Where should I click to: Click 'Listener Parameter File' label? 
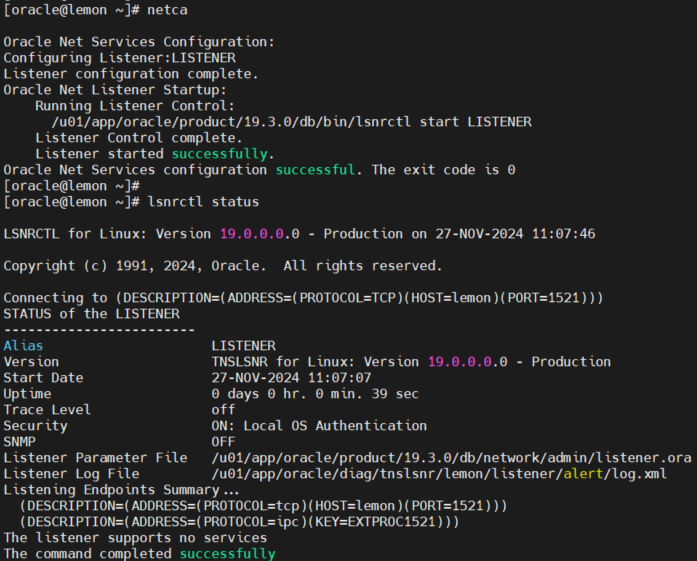pos(96,458)
